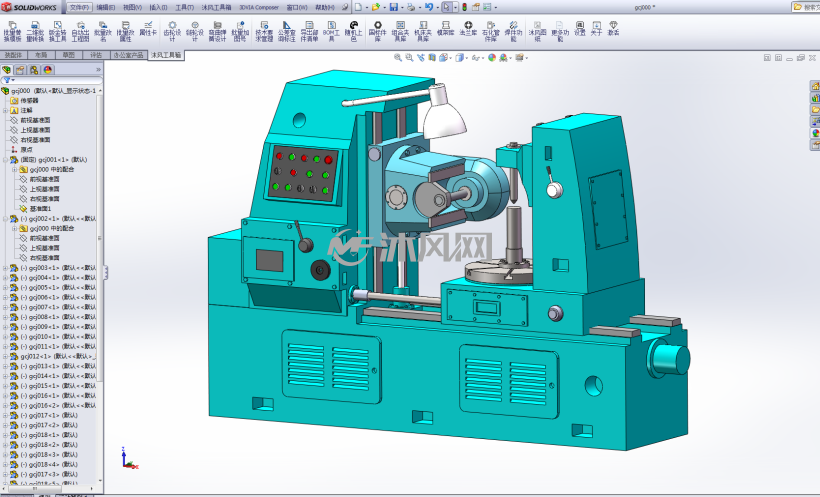Collapse the (固定) gcj001<1> component

point(6,160)
